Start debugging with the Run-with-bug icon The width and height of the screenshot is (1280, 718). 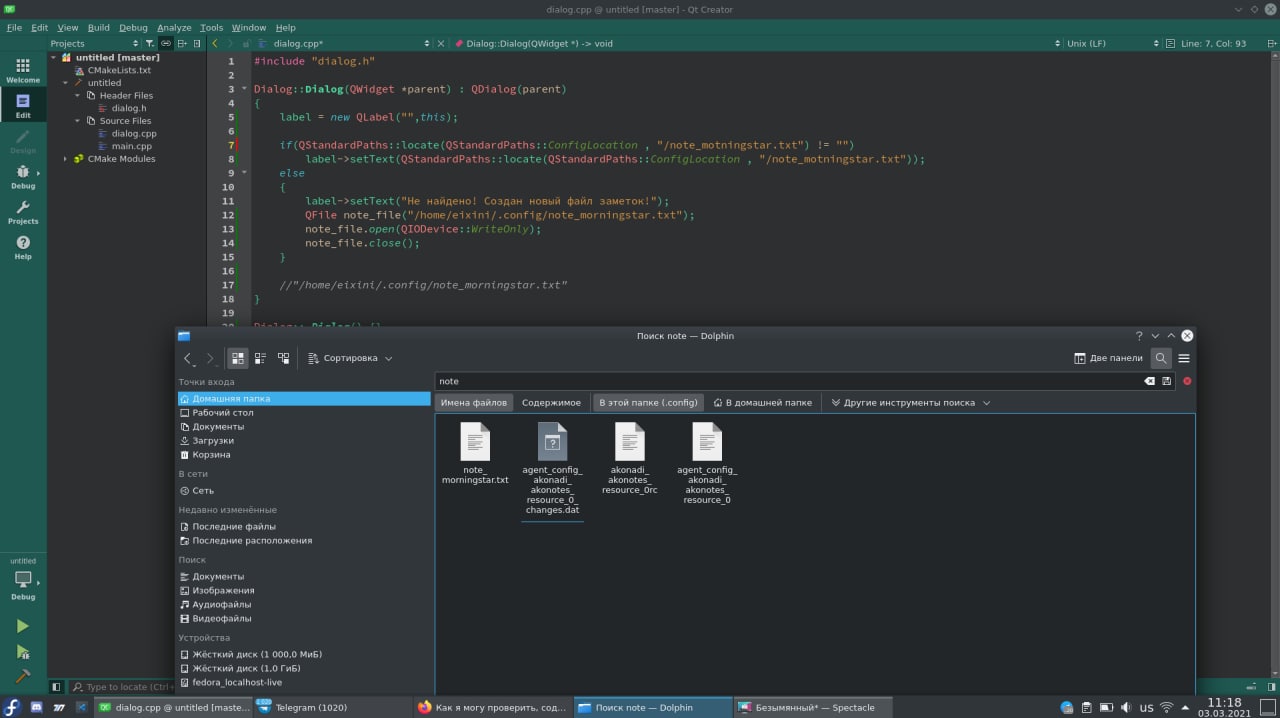tap(22, 652)
